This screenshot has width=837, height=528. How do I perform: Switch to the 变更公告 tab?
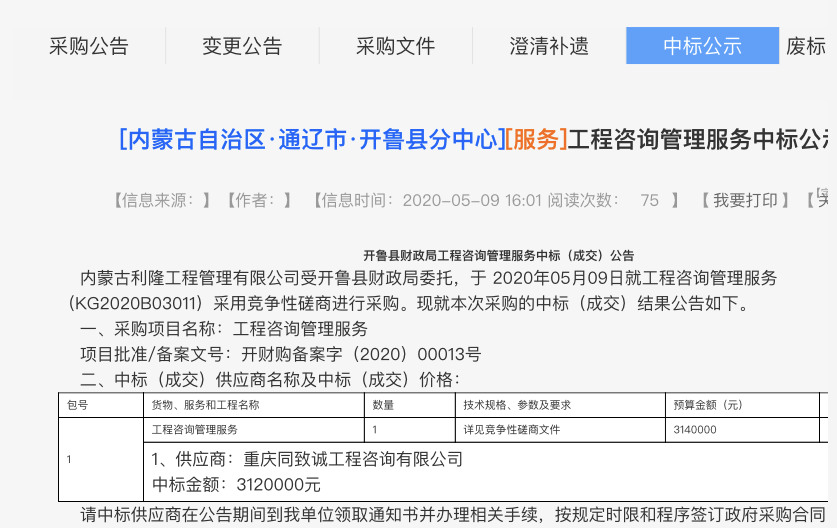coord(242,46)
